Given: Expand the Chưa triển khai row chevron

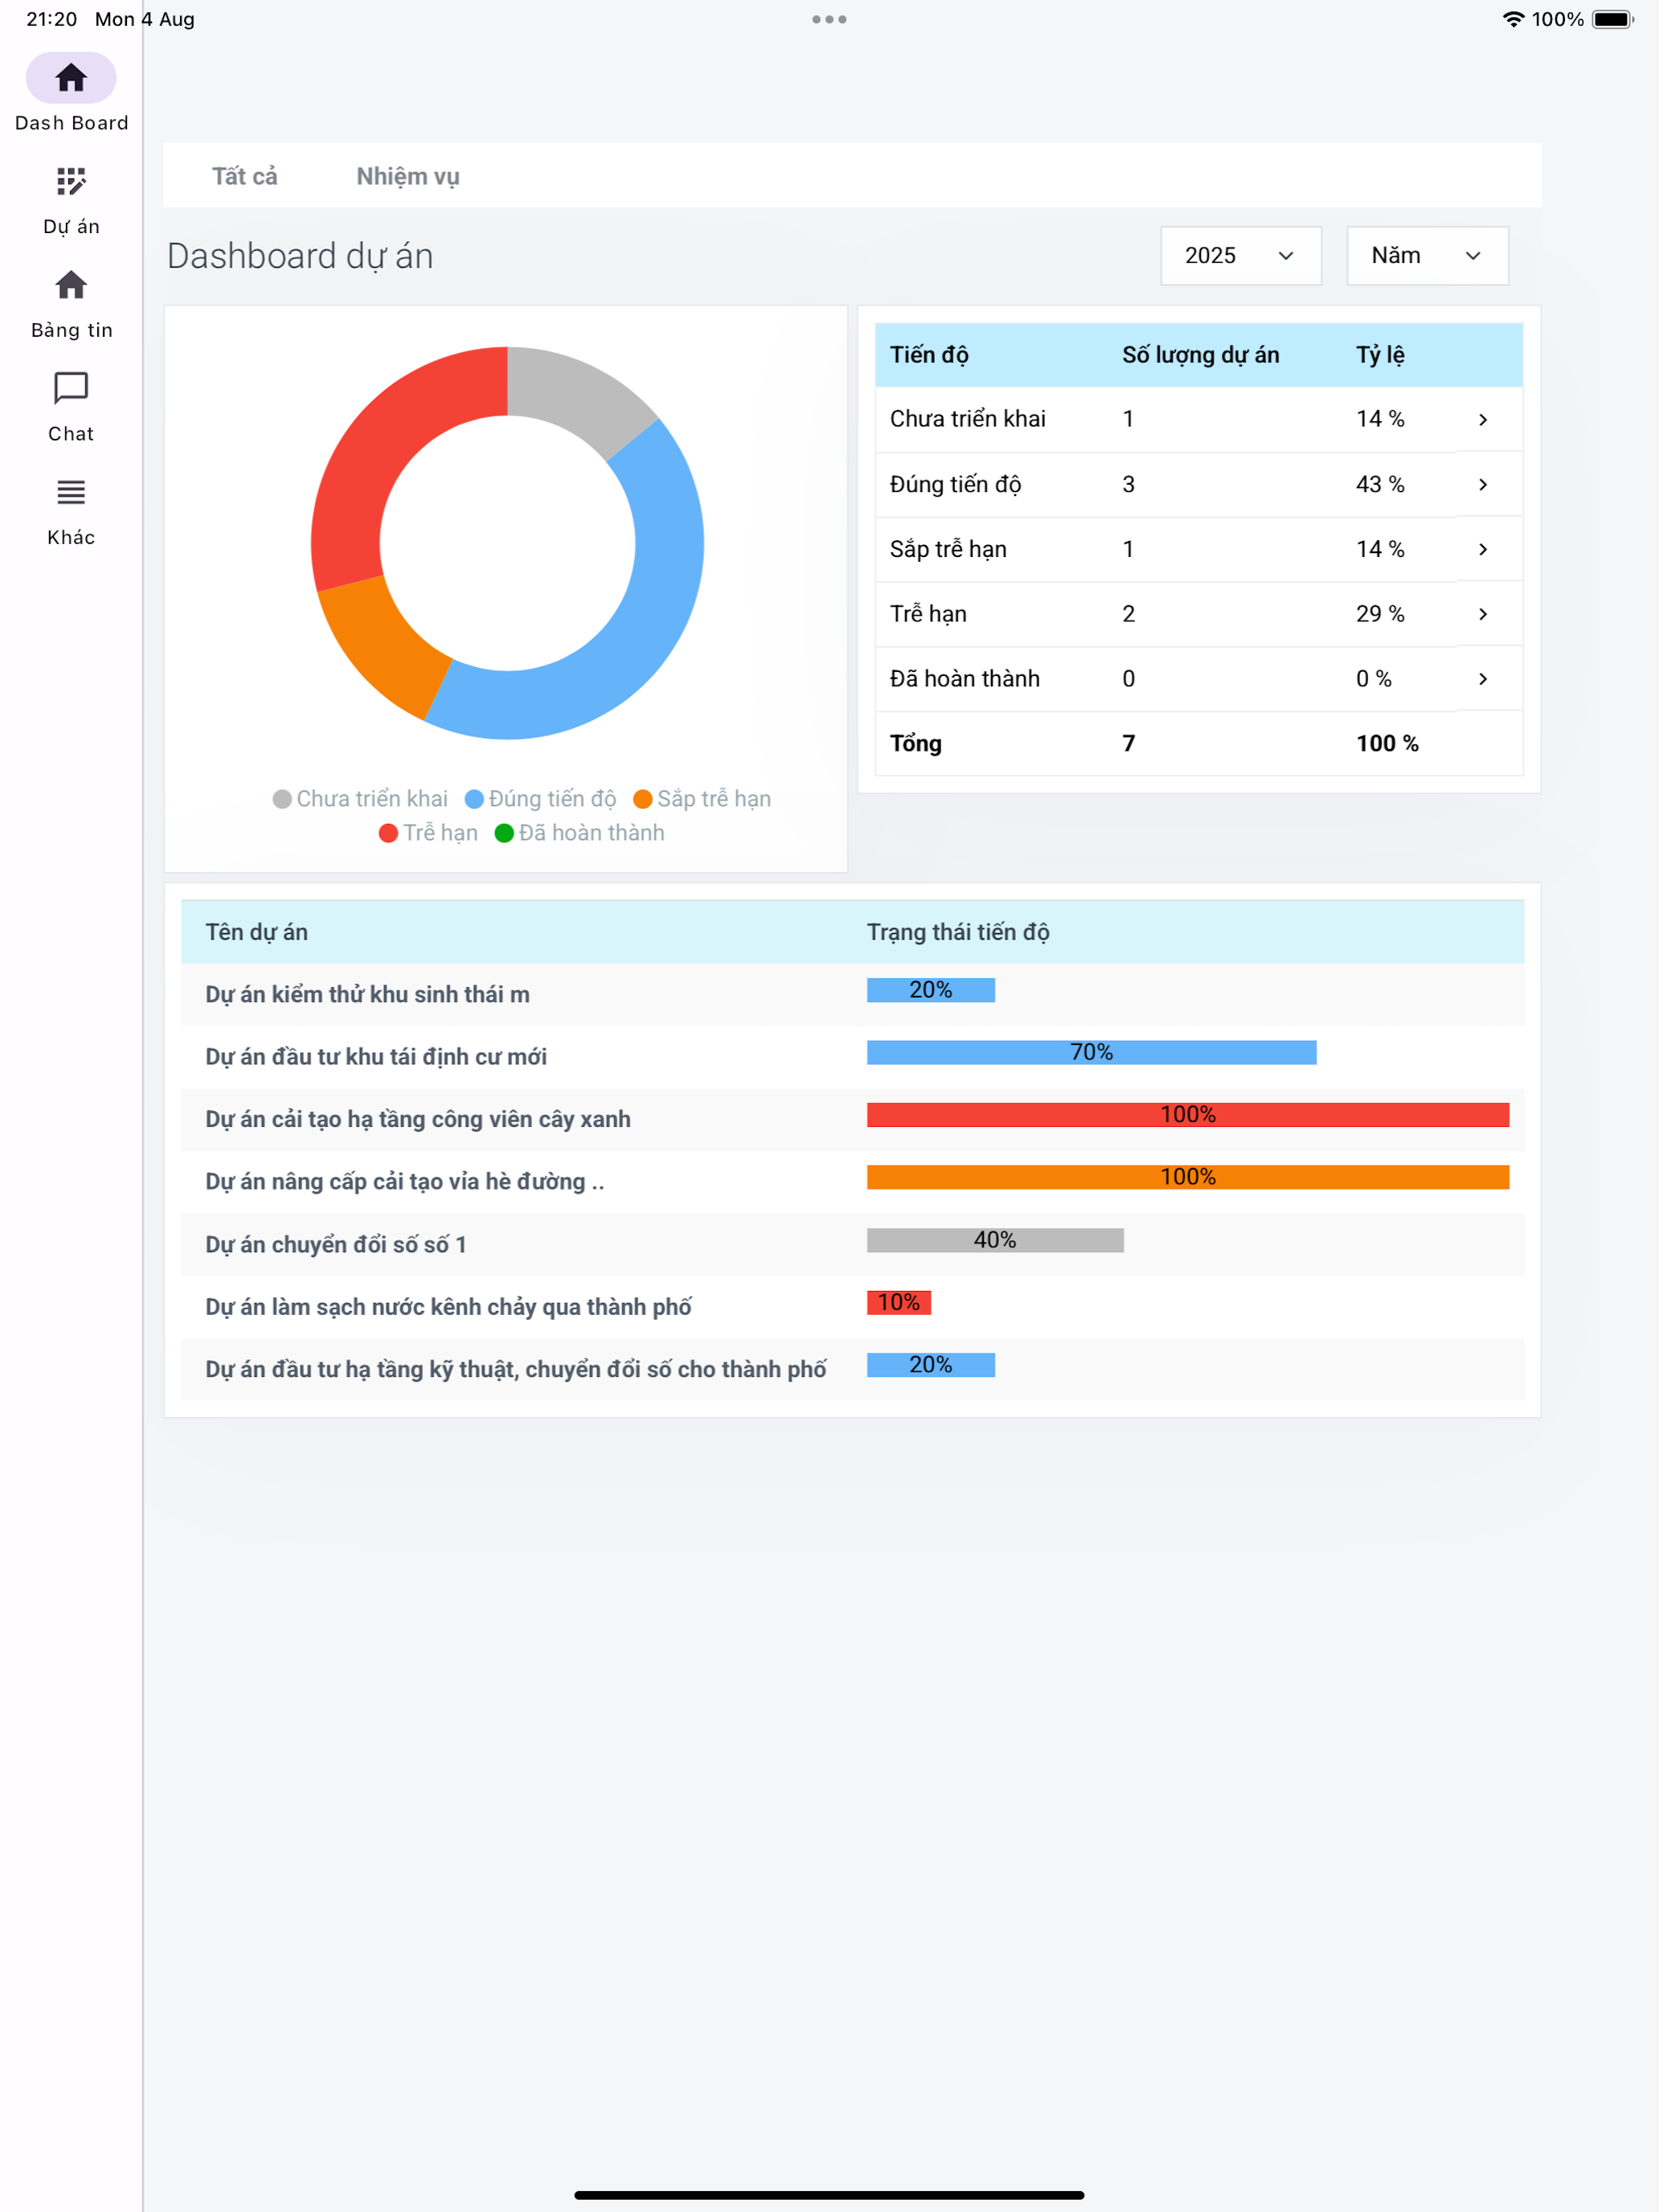Looking at the screenshot, I should coord(1483,420).
